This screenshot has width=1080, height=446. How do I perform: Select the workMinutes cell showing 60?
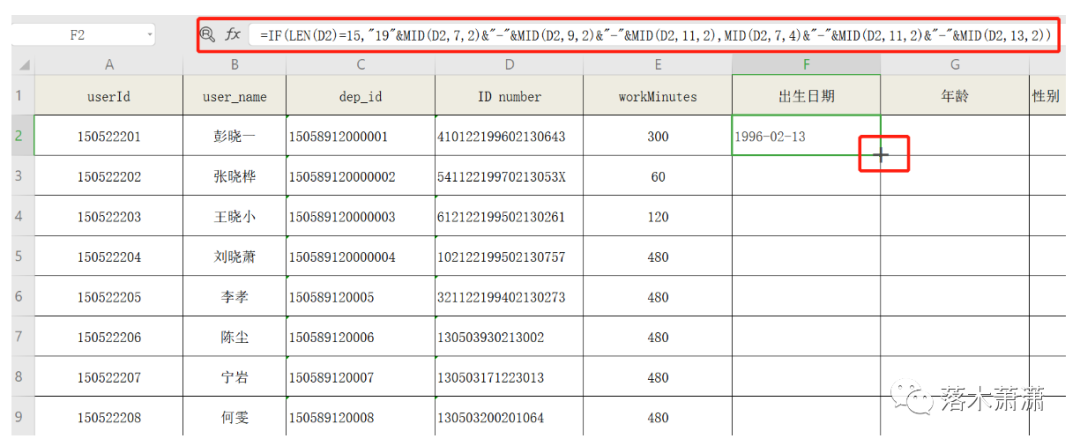[x=658, y=176]
